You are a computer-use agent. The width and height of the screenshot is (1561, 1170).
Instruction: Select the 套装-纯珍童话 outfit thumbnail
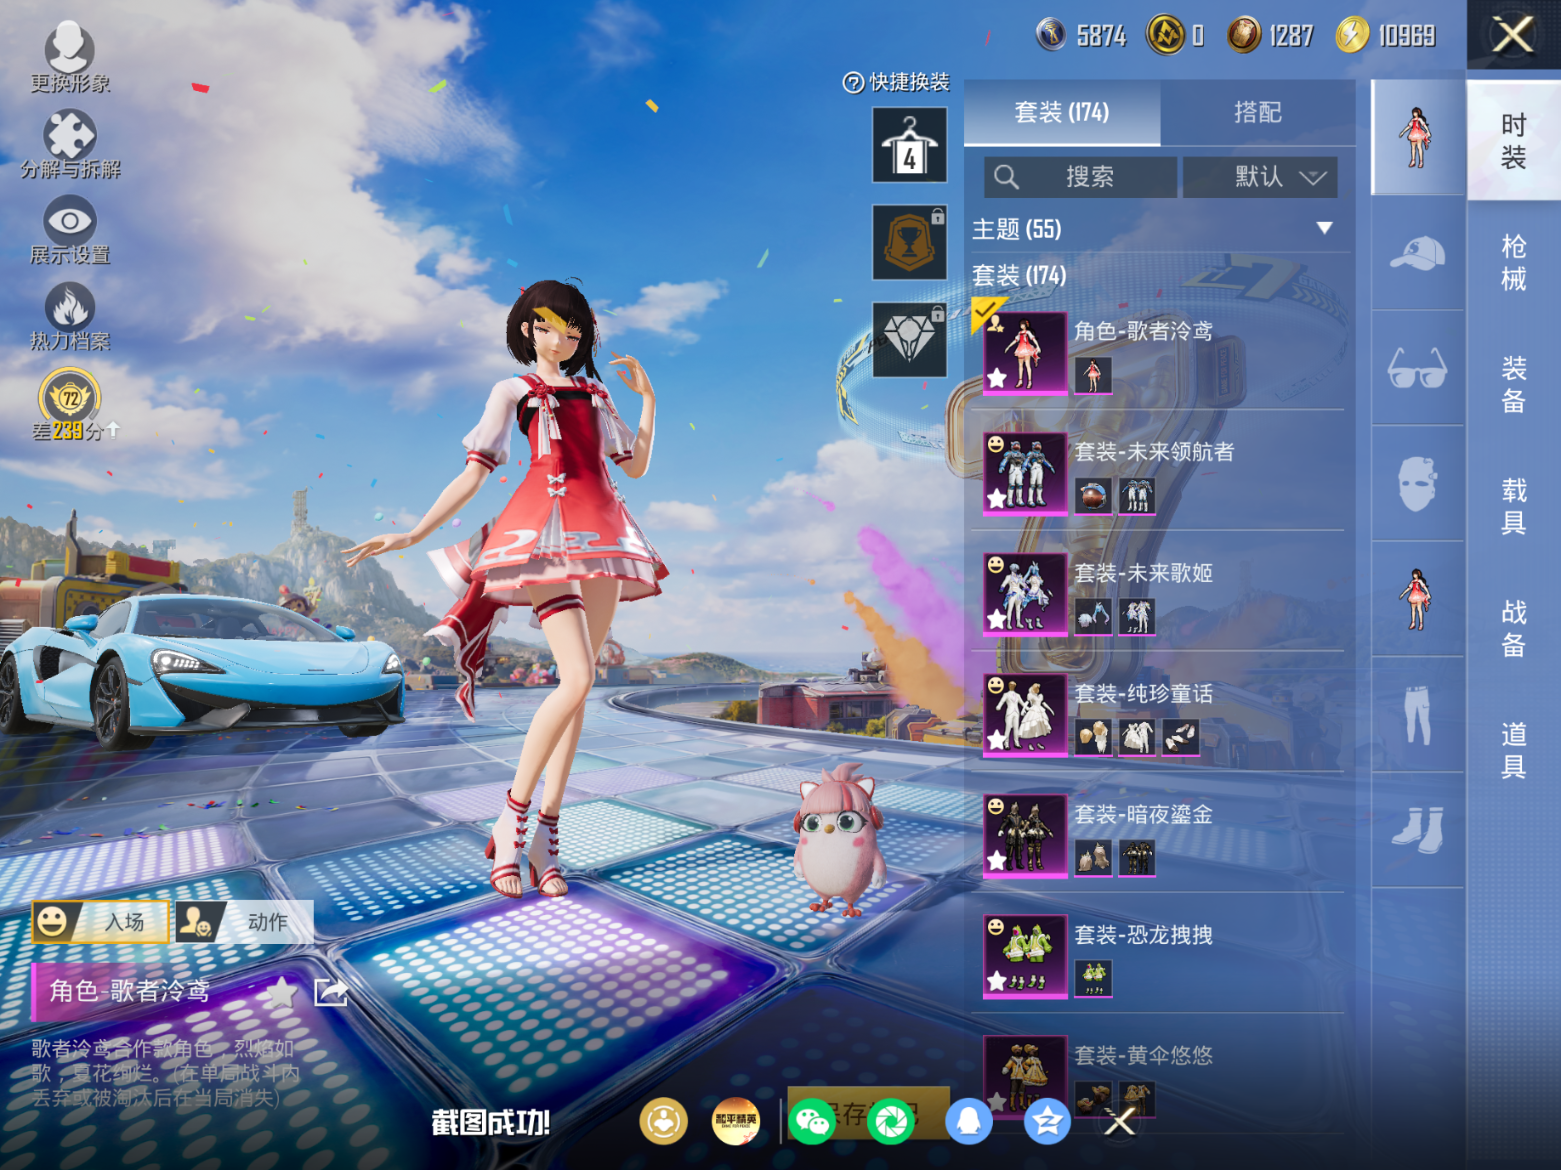1024,716
